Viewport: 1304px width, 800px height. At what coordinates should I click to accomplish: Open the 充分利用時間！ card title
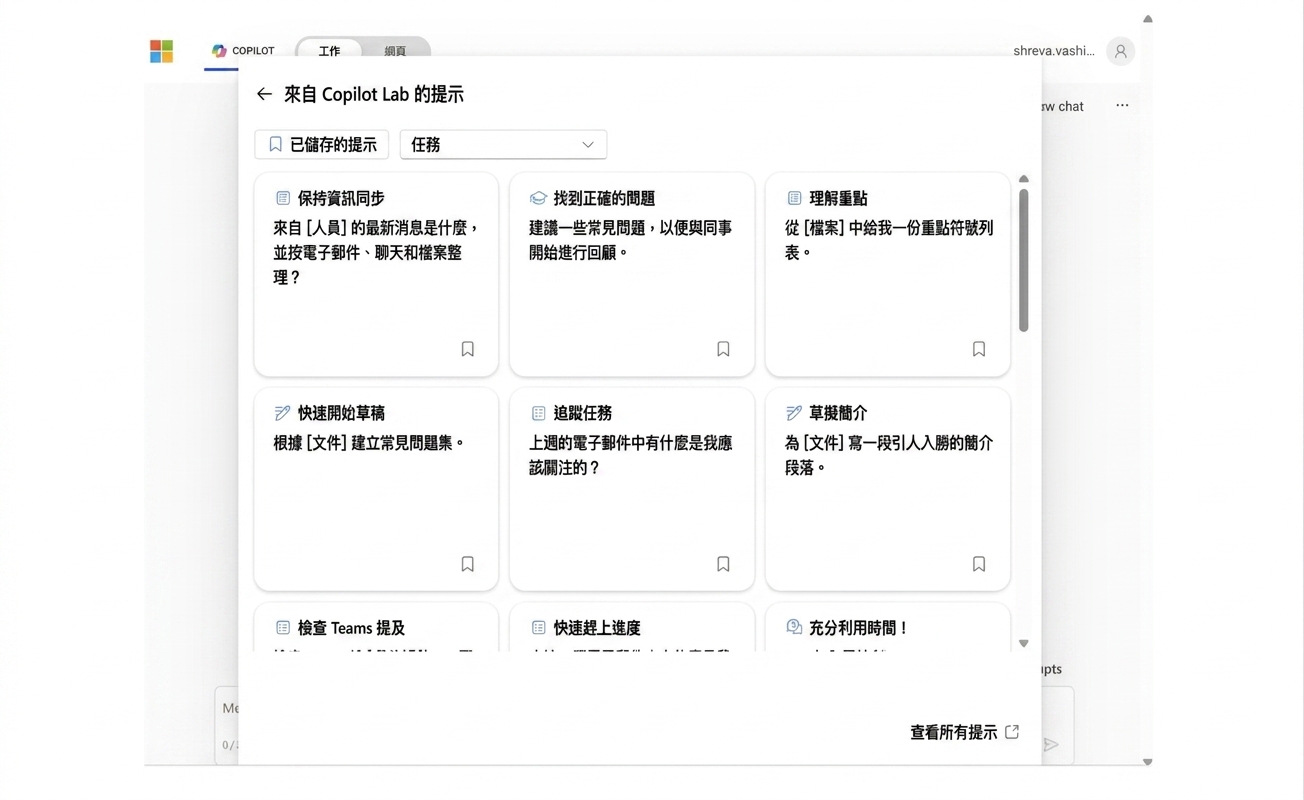click(859, 628)
